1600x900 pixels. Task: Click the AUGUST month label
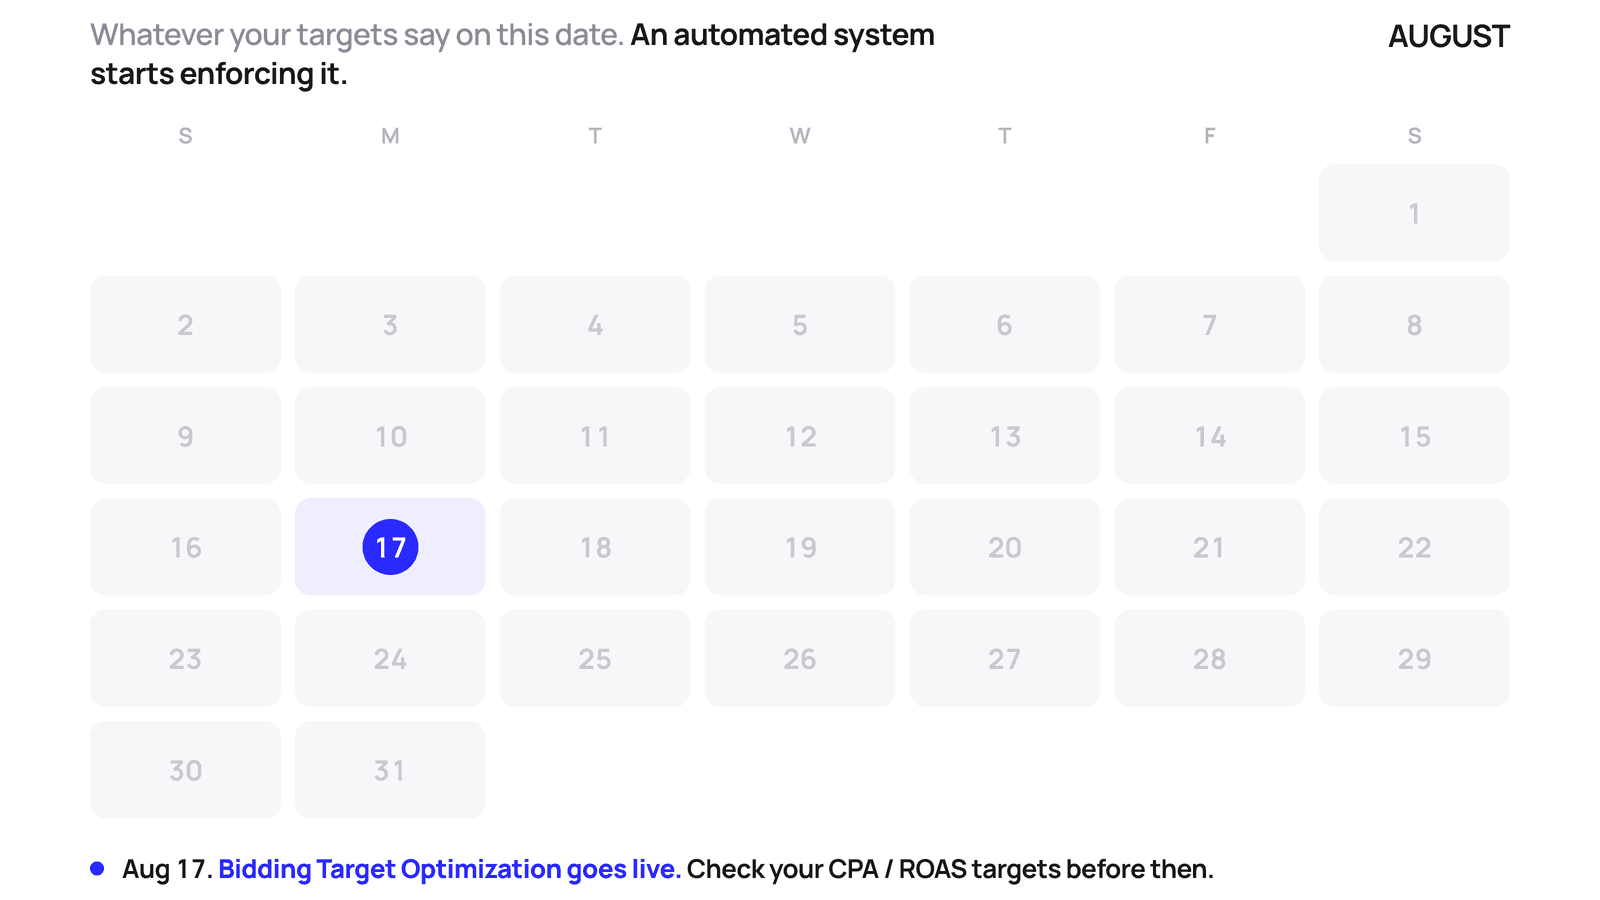point(1449,37)
